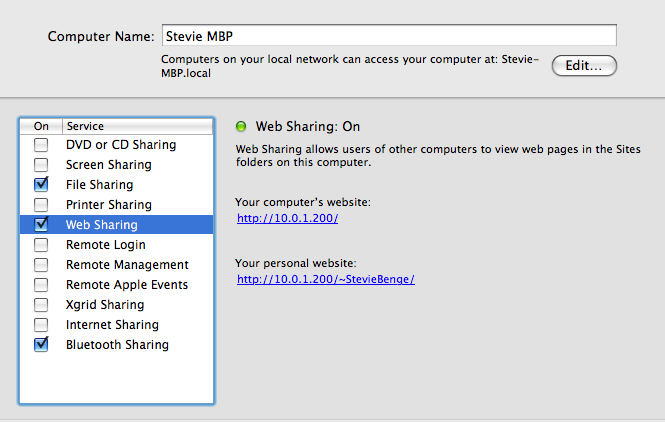665x422 pixels.
Task: Uncheck the Web Sharing checkbox
Action: (41, 224)
